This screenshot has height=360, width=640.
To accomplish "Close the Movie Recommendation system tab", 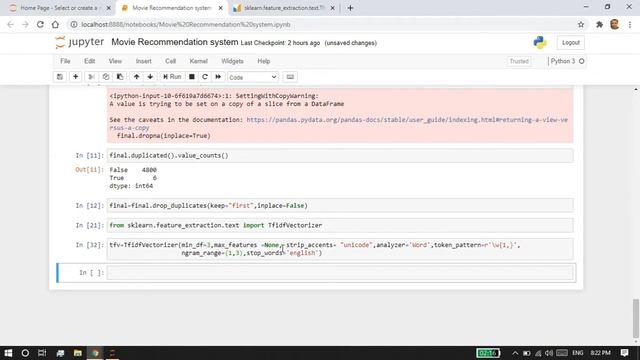I will click(220, 8).
